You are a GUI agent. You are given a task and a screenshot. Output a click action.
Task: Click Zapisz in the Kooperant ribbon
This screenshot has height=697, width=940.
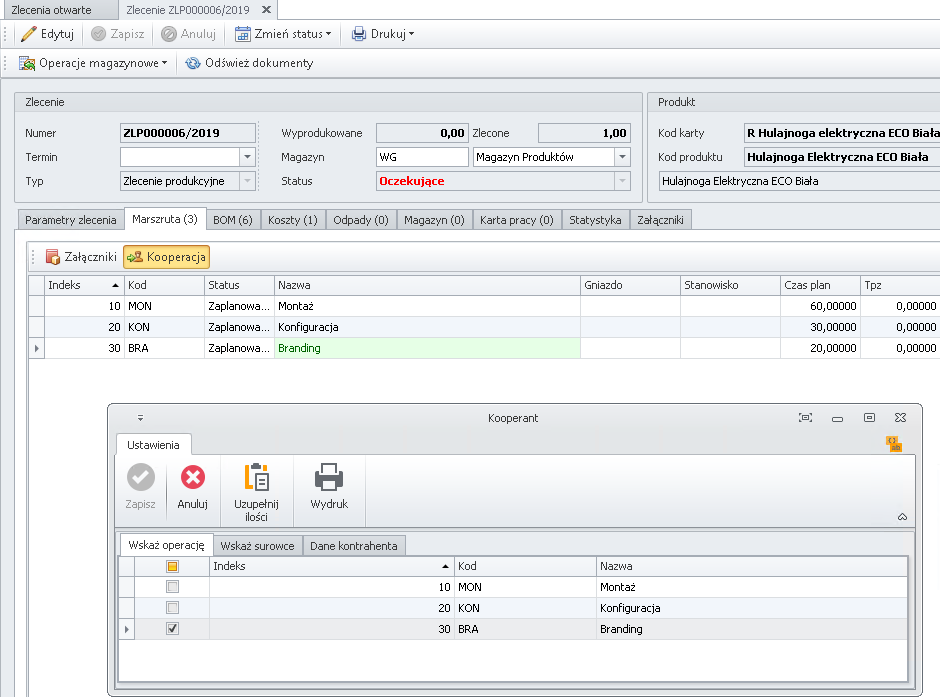[x=140, y=487]
